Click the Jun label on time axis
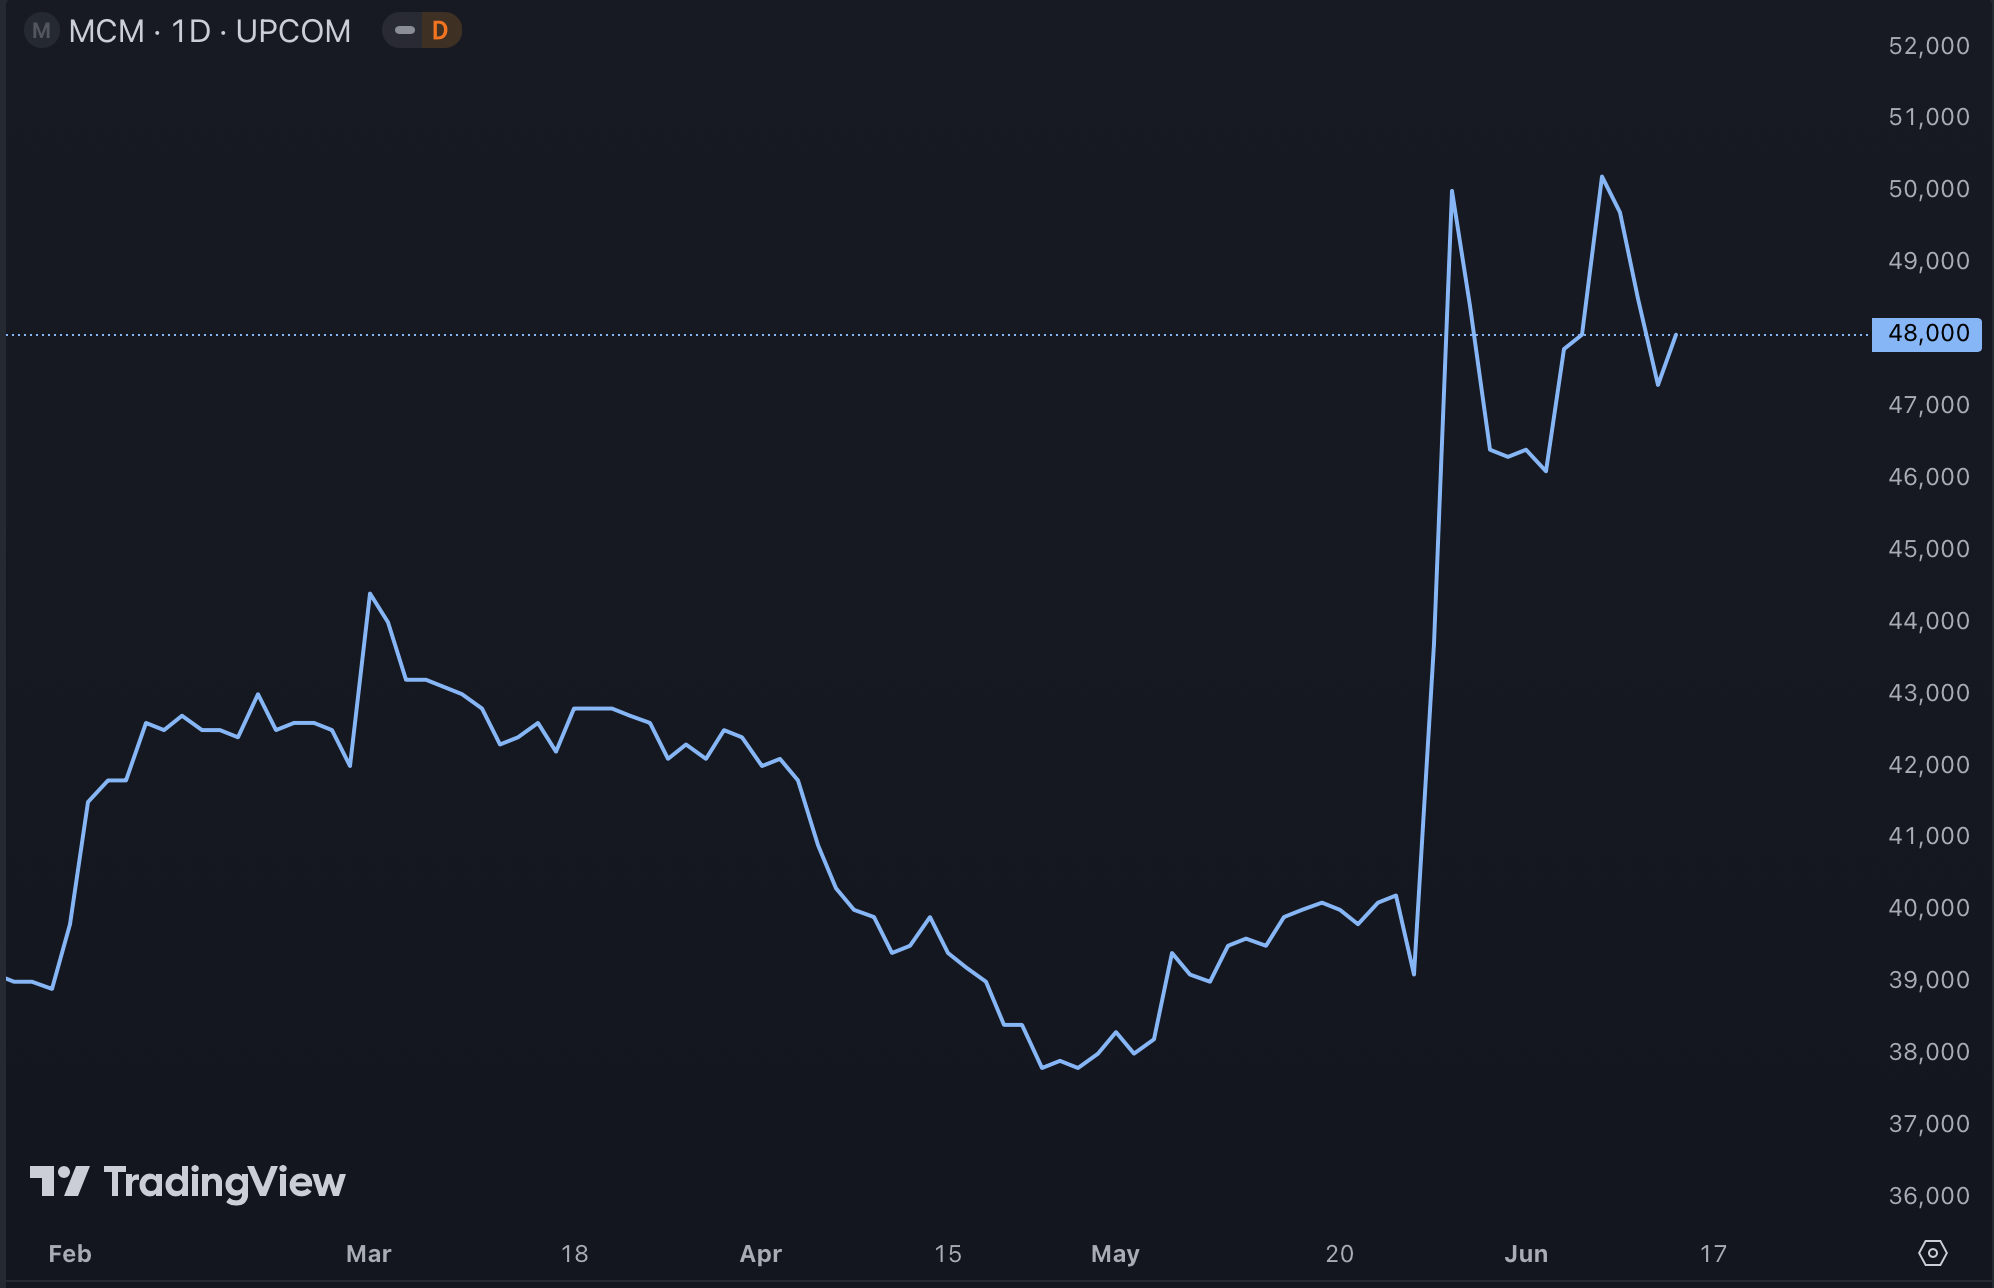1994x1288 pixels. tap(1527, 1254)
